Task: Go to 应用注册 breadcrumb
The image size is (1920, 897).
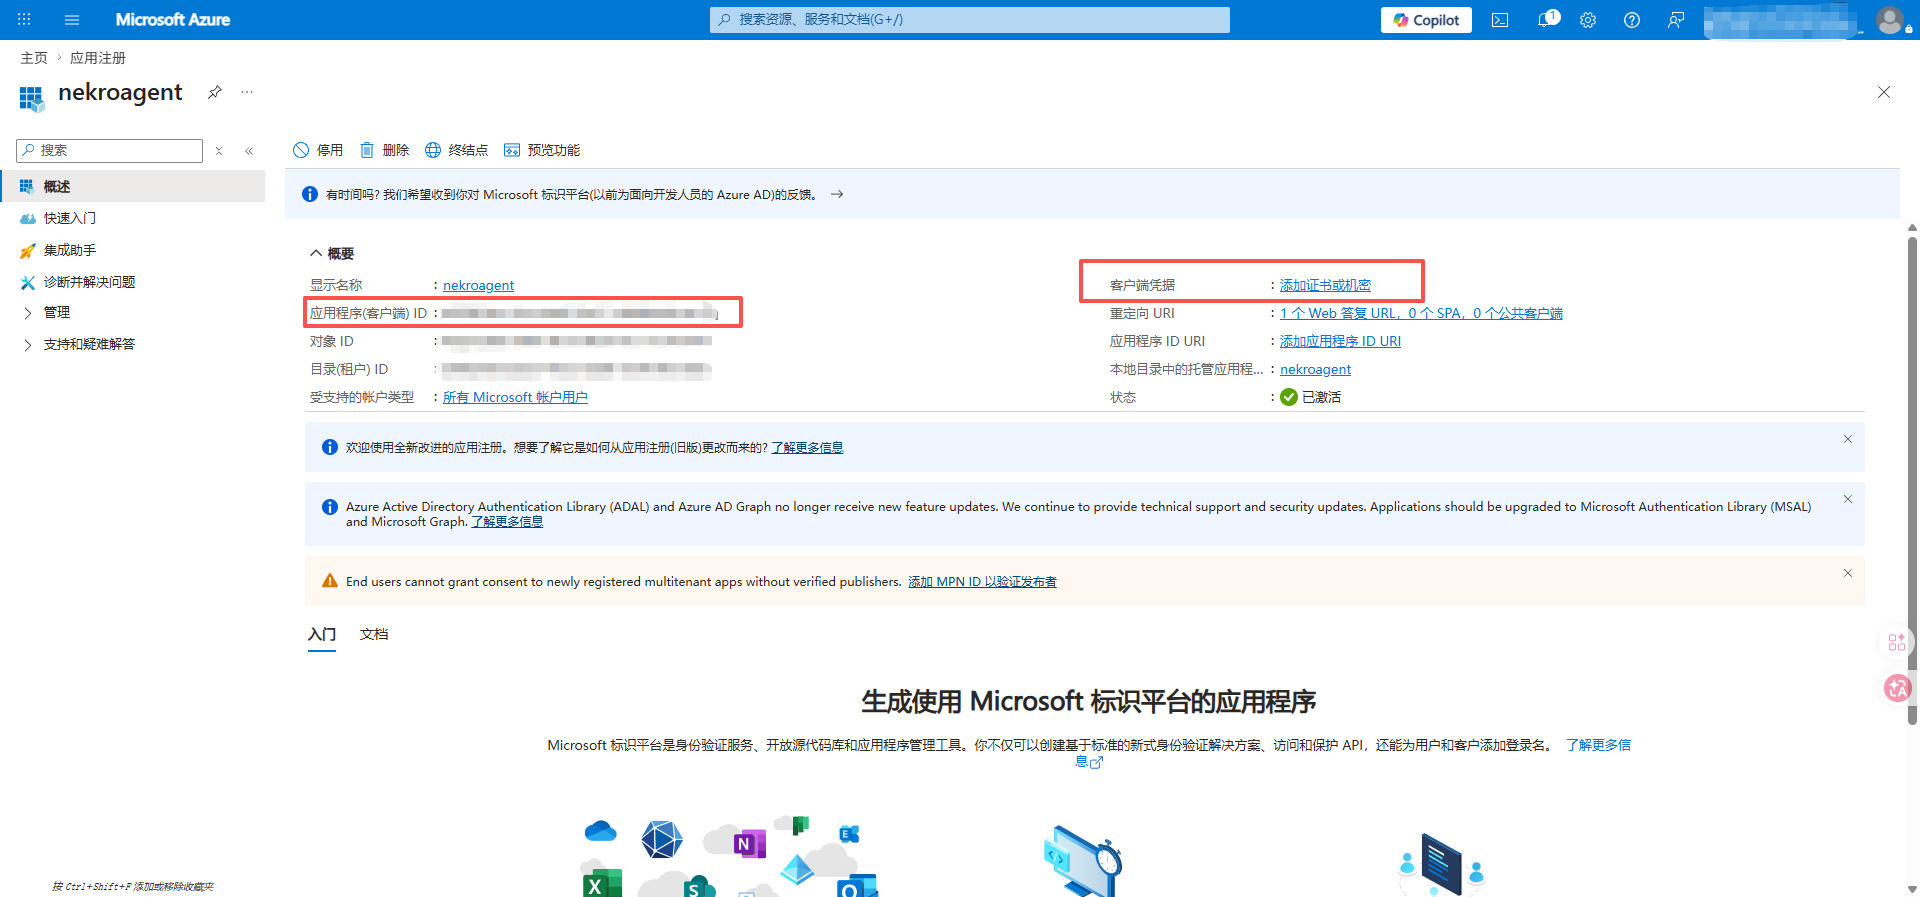Action: click(x=98, y=58)
